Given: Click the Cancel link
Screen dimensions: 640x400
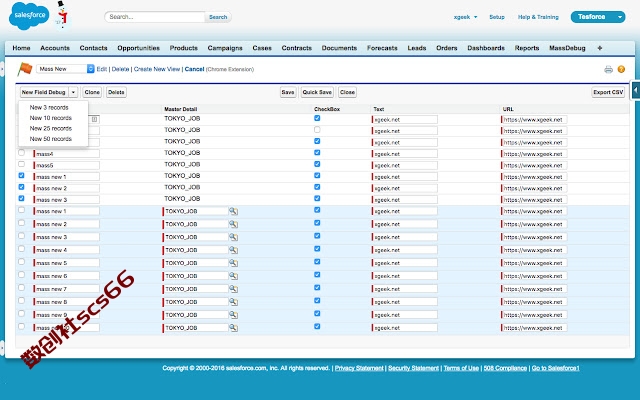Looking at the screenshot, I should (x=194, y=69).
